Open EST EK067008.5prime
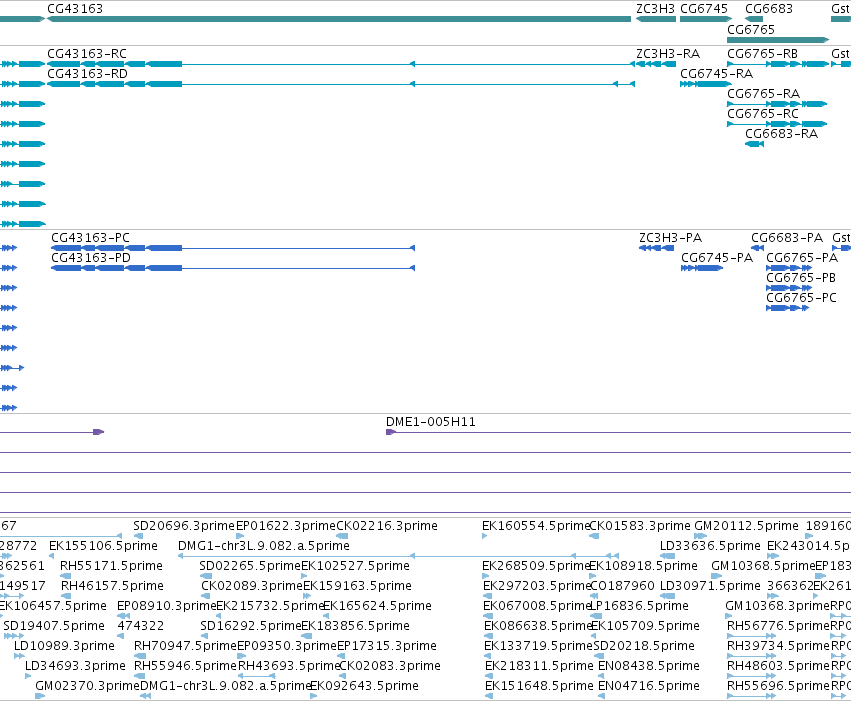Screen dimensions: 851x701 tap(536, 607)
